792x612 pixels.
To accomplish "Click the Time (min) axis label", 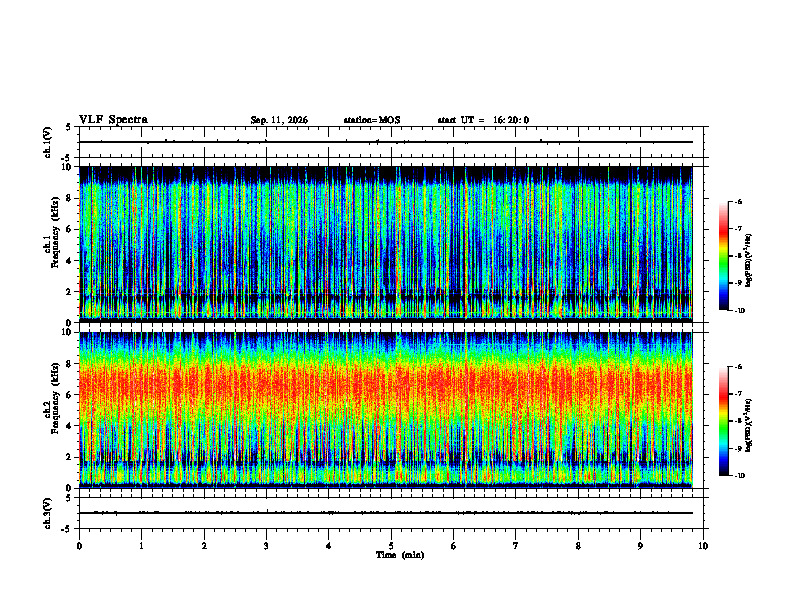I will [400, 555].
